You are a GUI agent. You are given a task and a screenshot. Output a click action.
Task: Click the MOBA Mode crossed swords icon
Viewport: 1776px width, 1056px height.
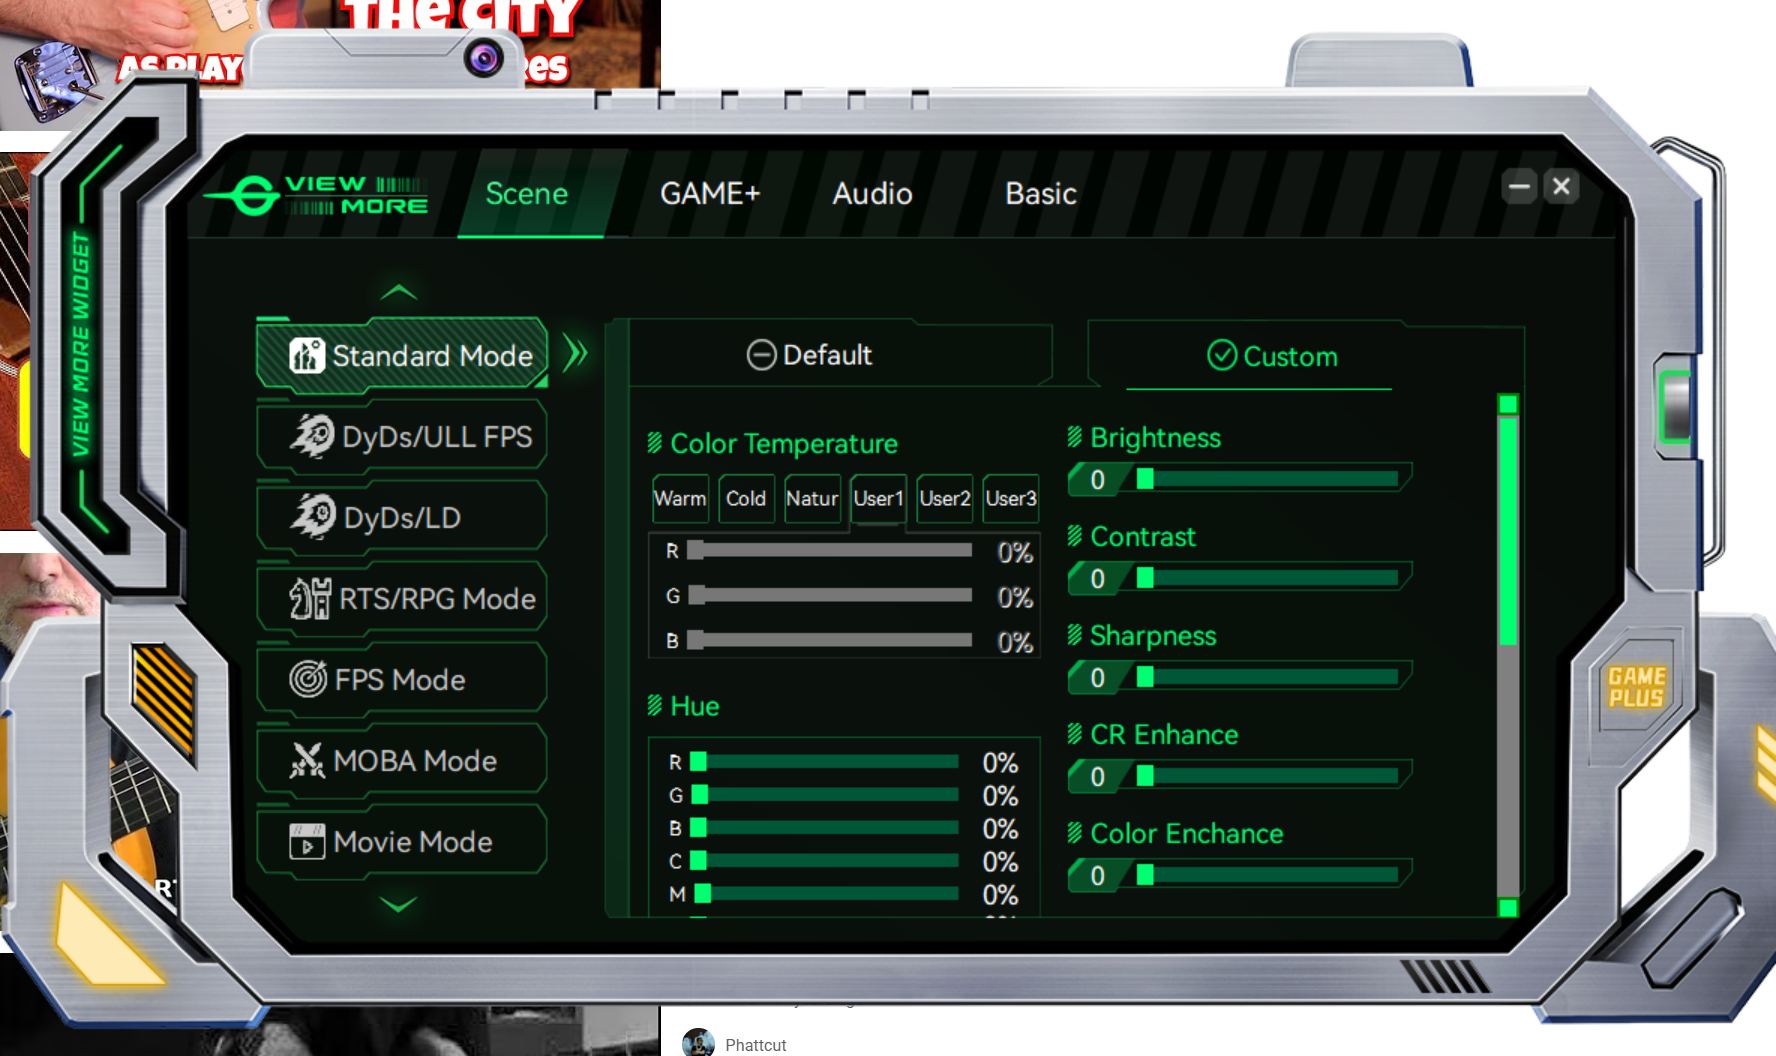point(307,760)
